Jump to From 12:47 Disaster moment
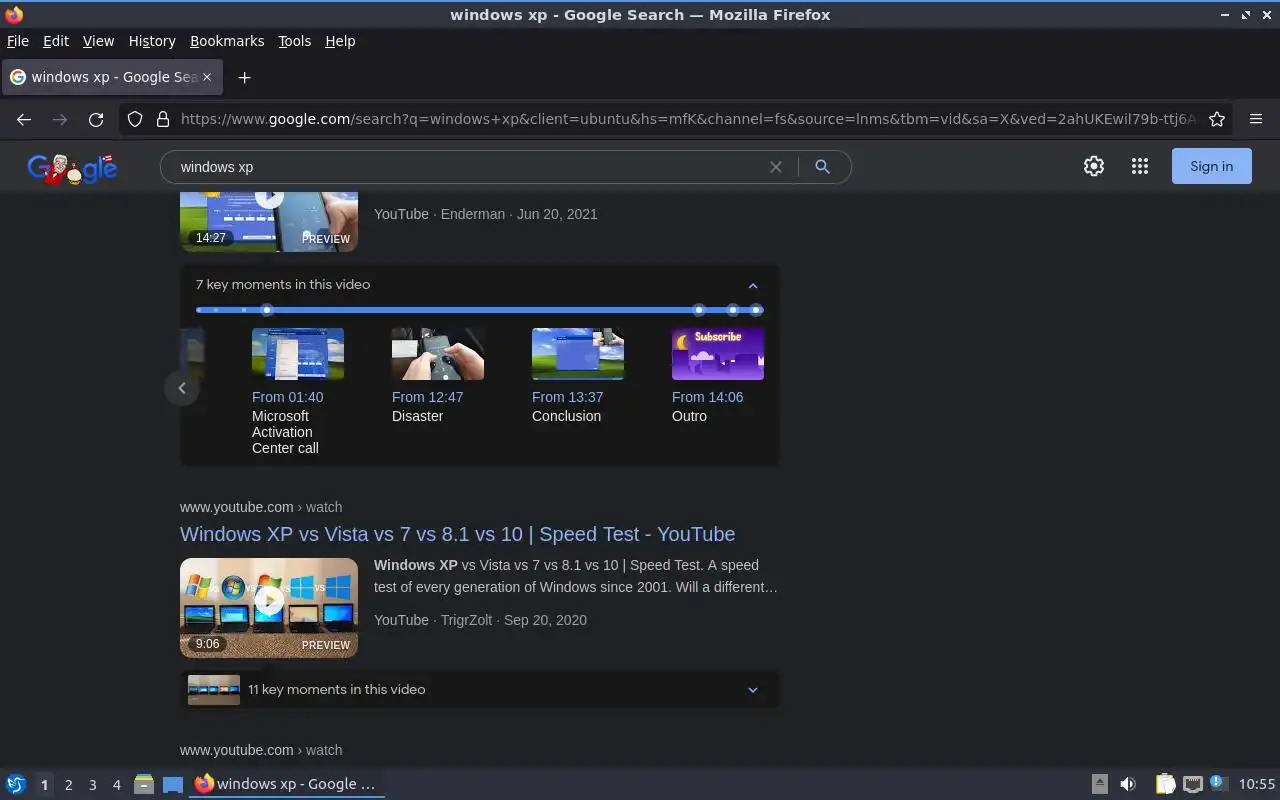Screen dimensions: 1280x800 (x=427, y=397)
